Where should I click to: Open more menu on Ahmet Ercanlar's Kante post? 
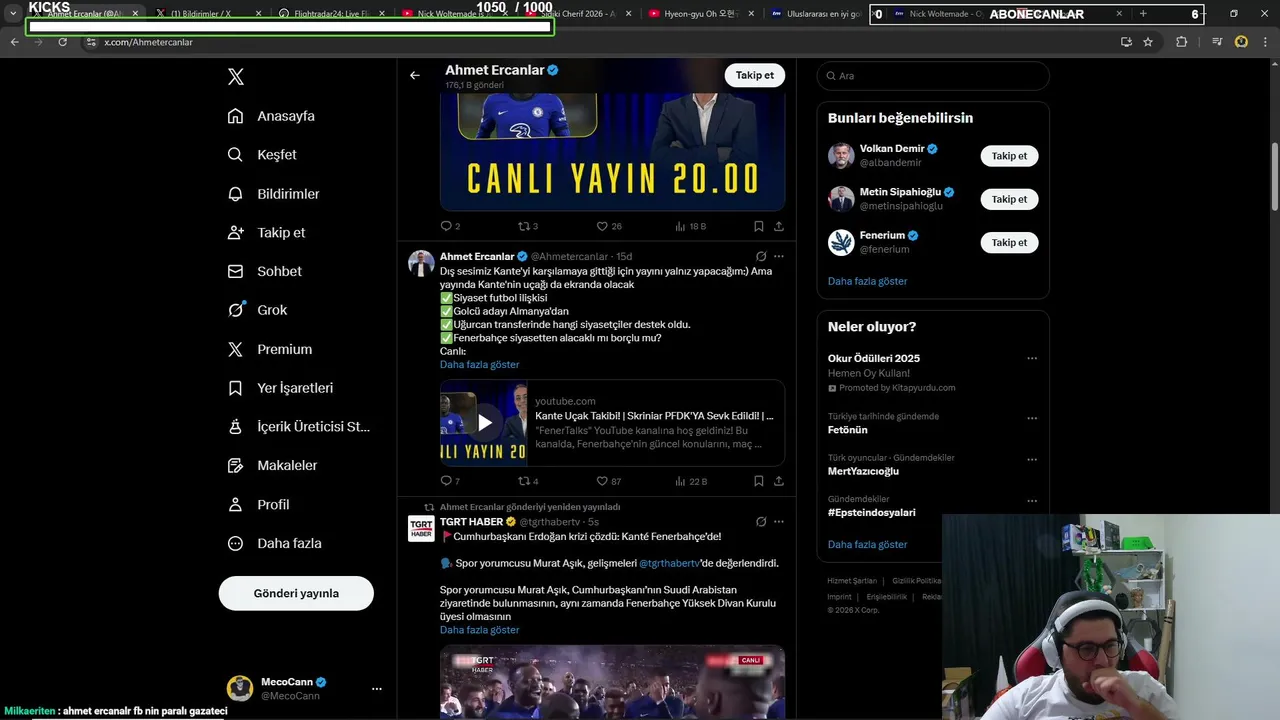(x=779, y=256)
